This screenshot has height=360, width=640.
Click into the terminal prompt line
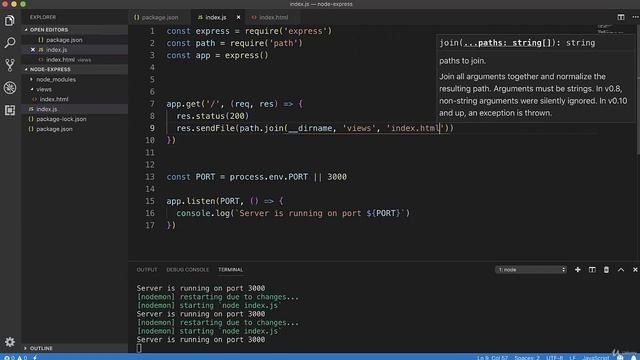click(x=139, y=348)
